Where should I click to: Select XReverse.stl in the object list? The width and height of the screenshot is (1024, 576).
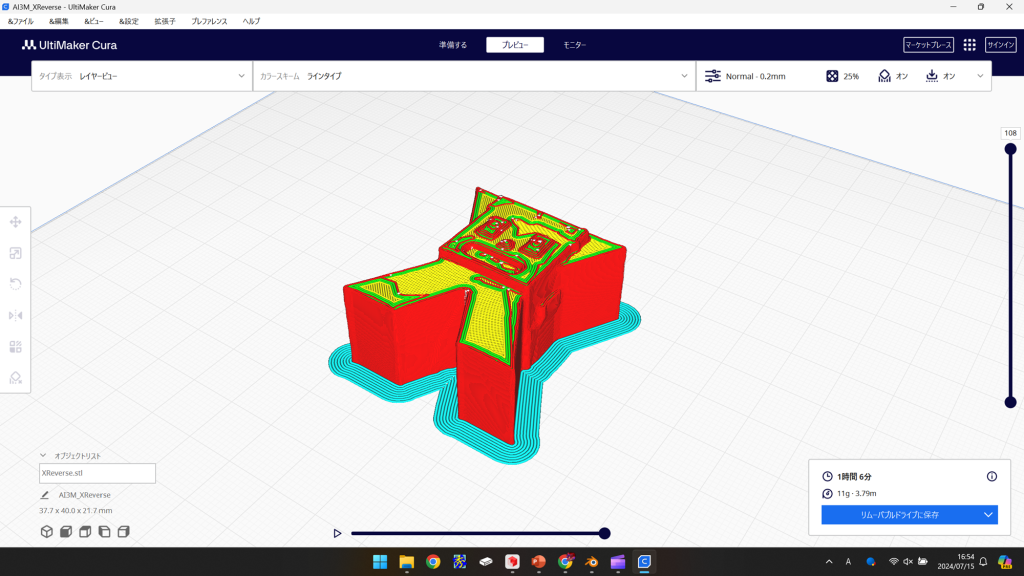tap(97, 473)
